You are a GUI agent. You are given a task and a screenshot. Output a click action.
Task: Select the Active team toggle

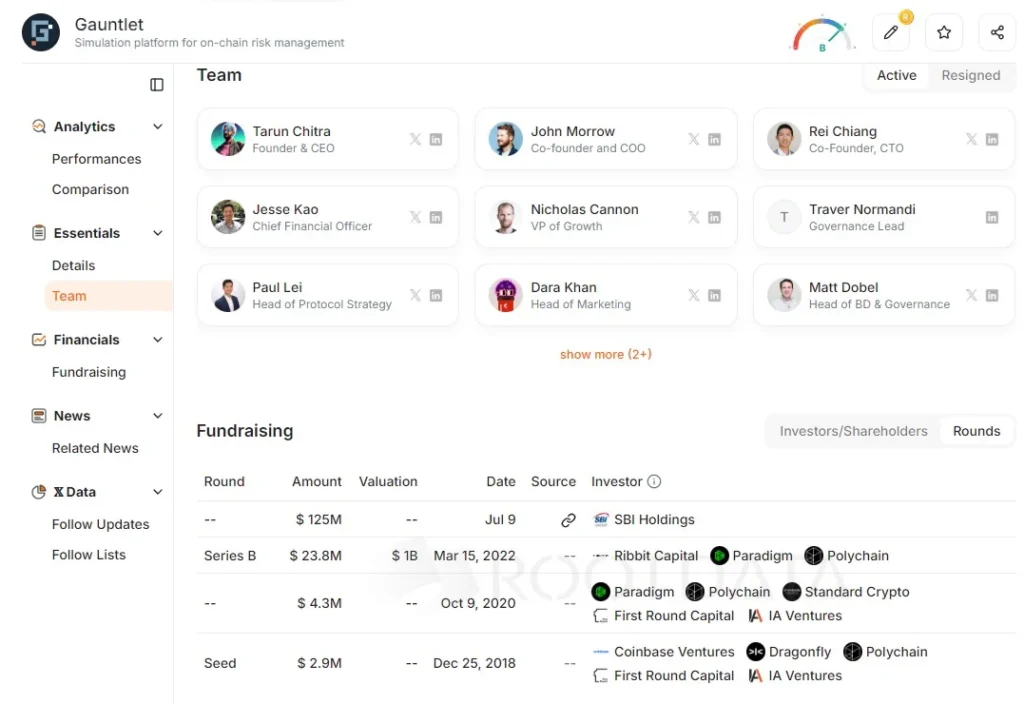pos(896,75)
